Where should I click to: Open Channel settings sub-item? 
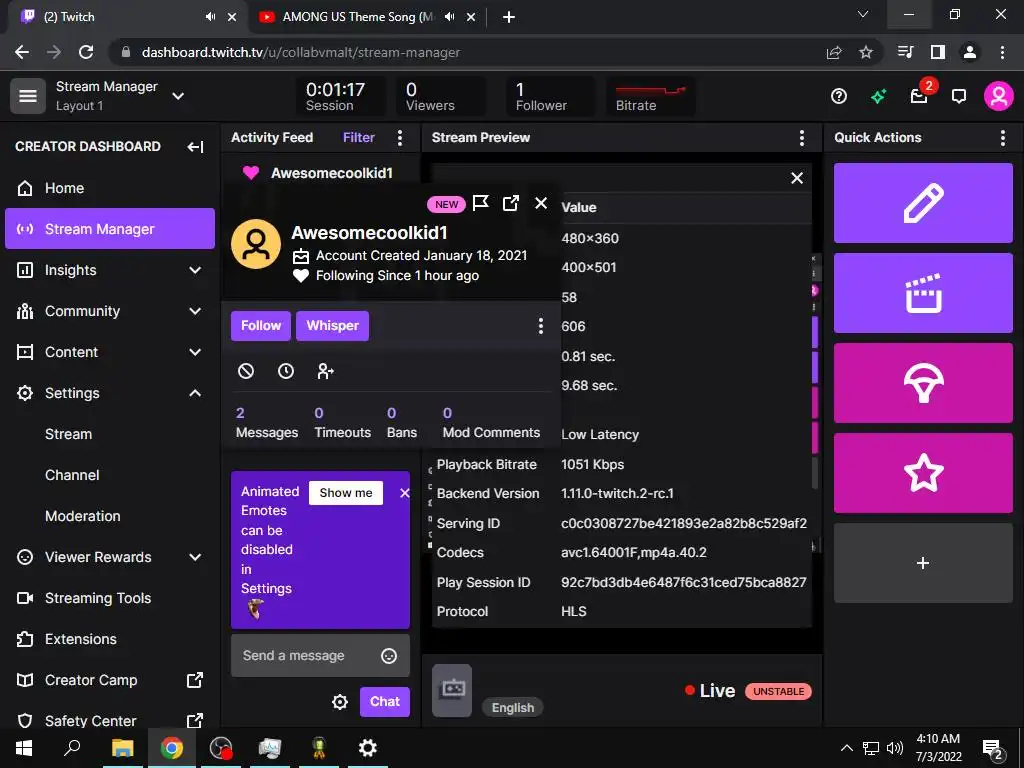click(72, 475)
